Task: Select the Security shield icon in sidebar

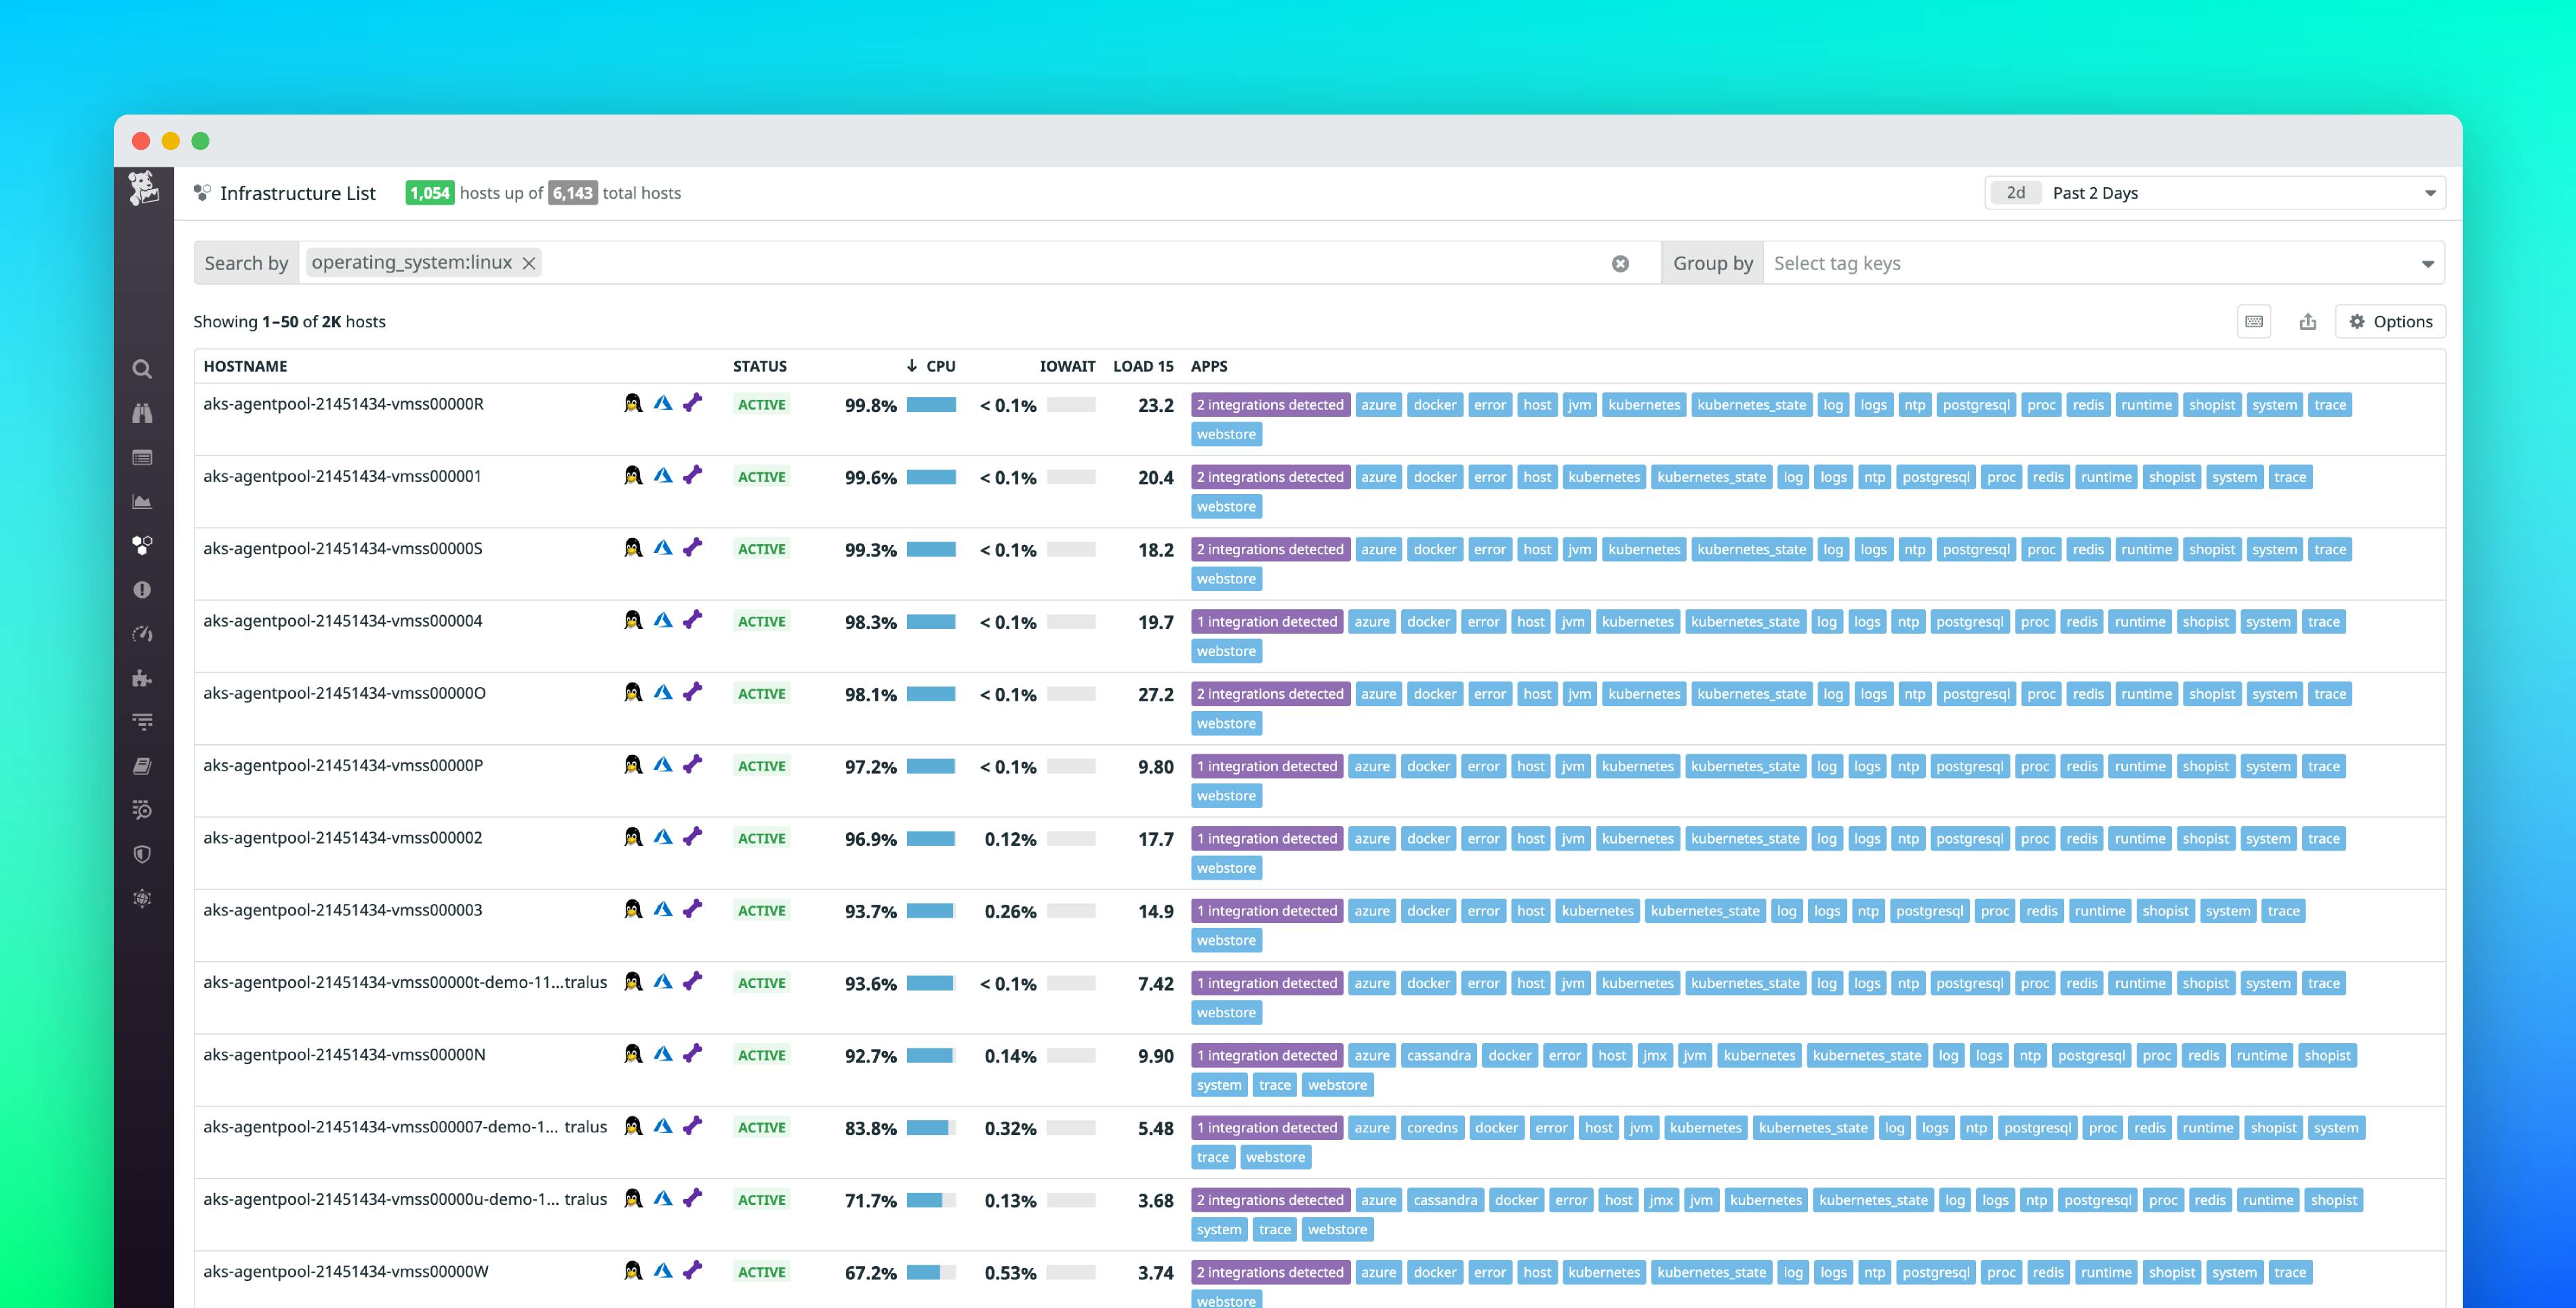Action: [142, 854]
